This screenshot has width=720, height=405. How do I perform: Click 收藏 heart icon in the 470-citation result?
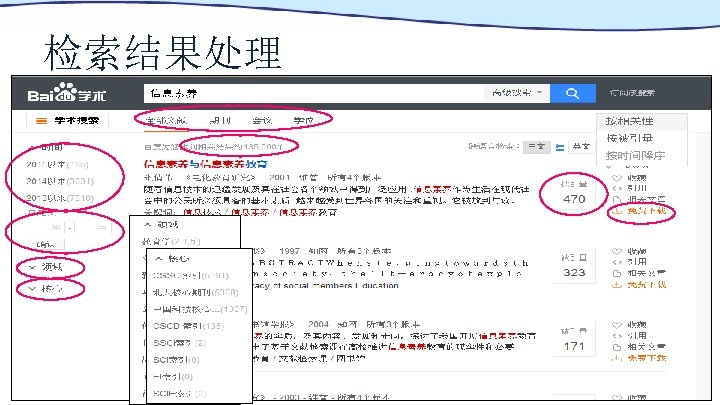tap(617, 178)
